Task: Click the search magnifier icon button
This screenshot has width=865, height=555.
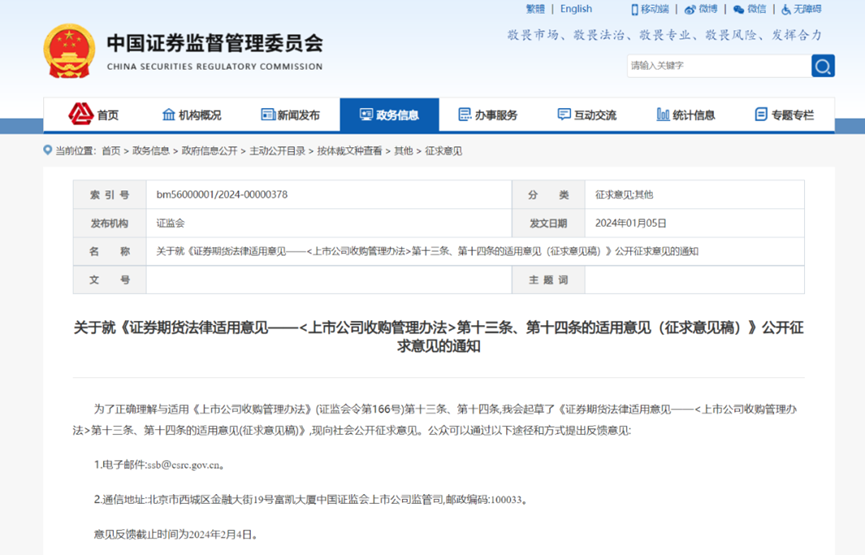Action: pyautogui.click(x=823, y=66)
